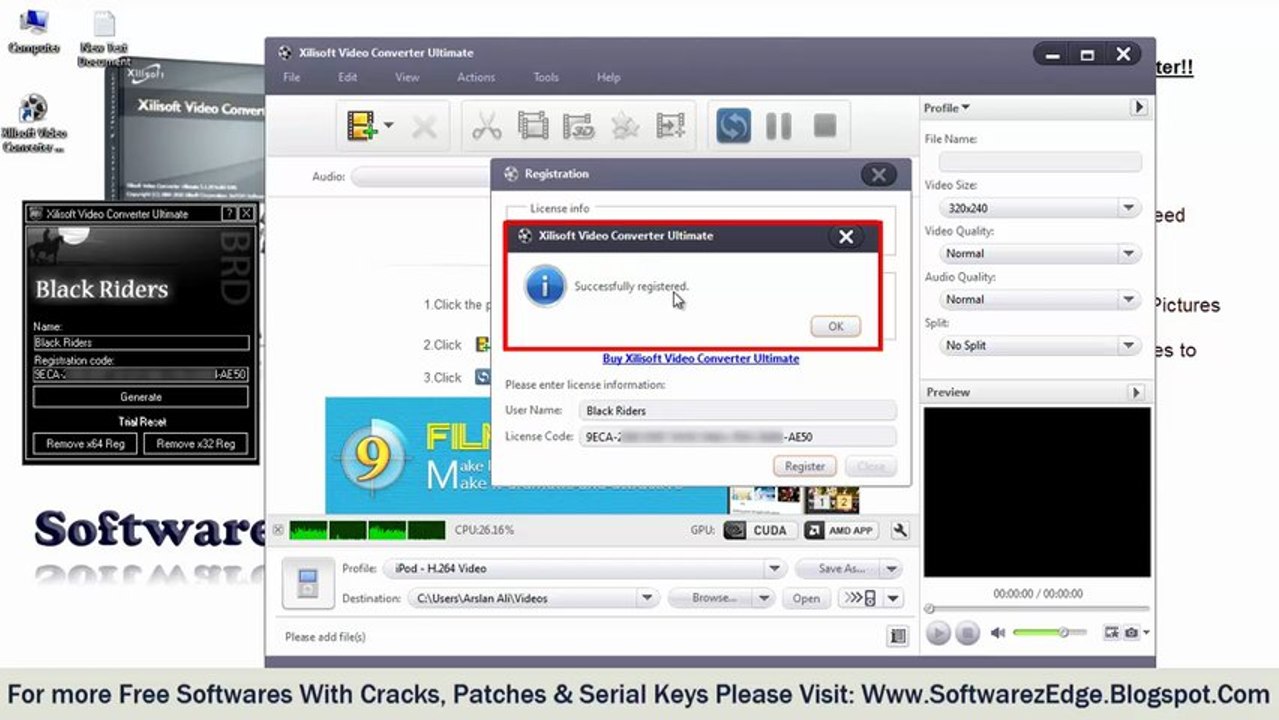The width and height of the screenshot is (1279, 720).
Task: Open the Xilisoft Video Converter desktop shortcut
Action: tap(33, 124)
